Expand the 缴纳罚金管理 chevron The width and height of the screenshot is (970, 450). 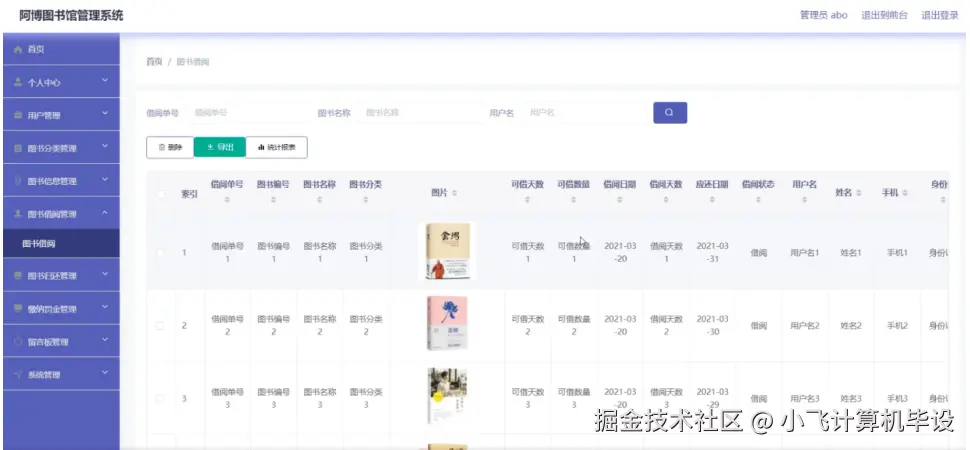click(105, 307)
